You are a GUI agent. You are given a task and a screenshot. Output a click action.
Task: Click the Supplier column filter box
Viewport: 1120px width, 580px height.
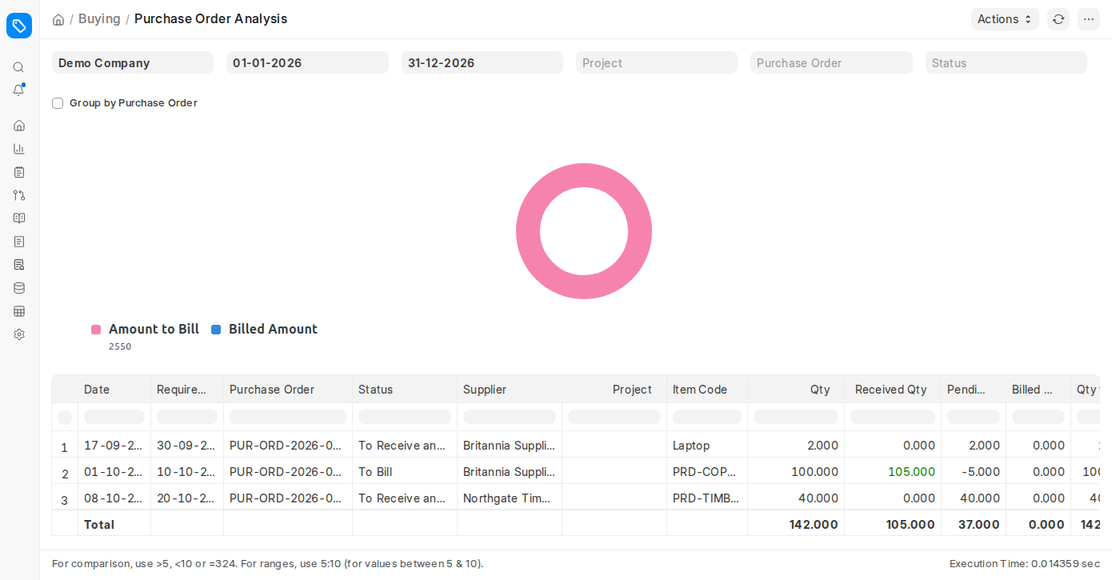pos(509,417)
